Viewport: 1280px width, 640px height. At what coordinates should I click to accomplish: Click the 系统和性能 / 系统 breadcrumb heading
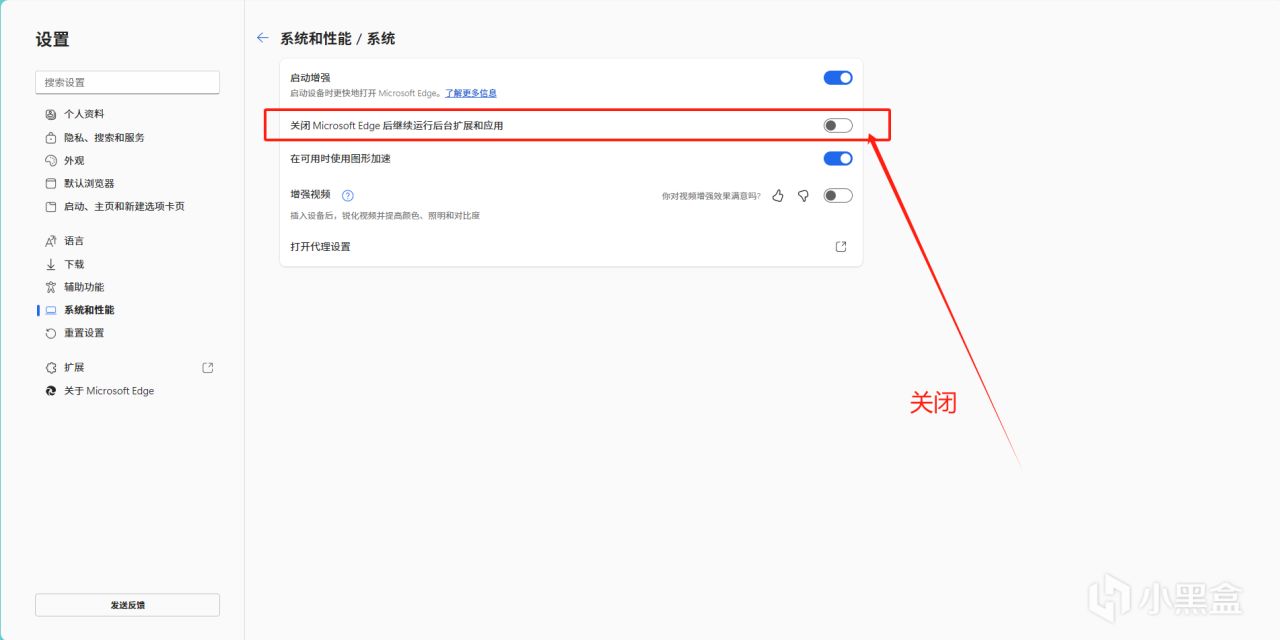(x=337, y=38)
